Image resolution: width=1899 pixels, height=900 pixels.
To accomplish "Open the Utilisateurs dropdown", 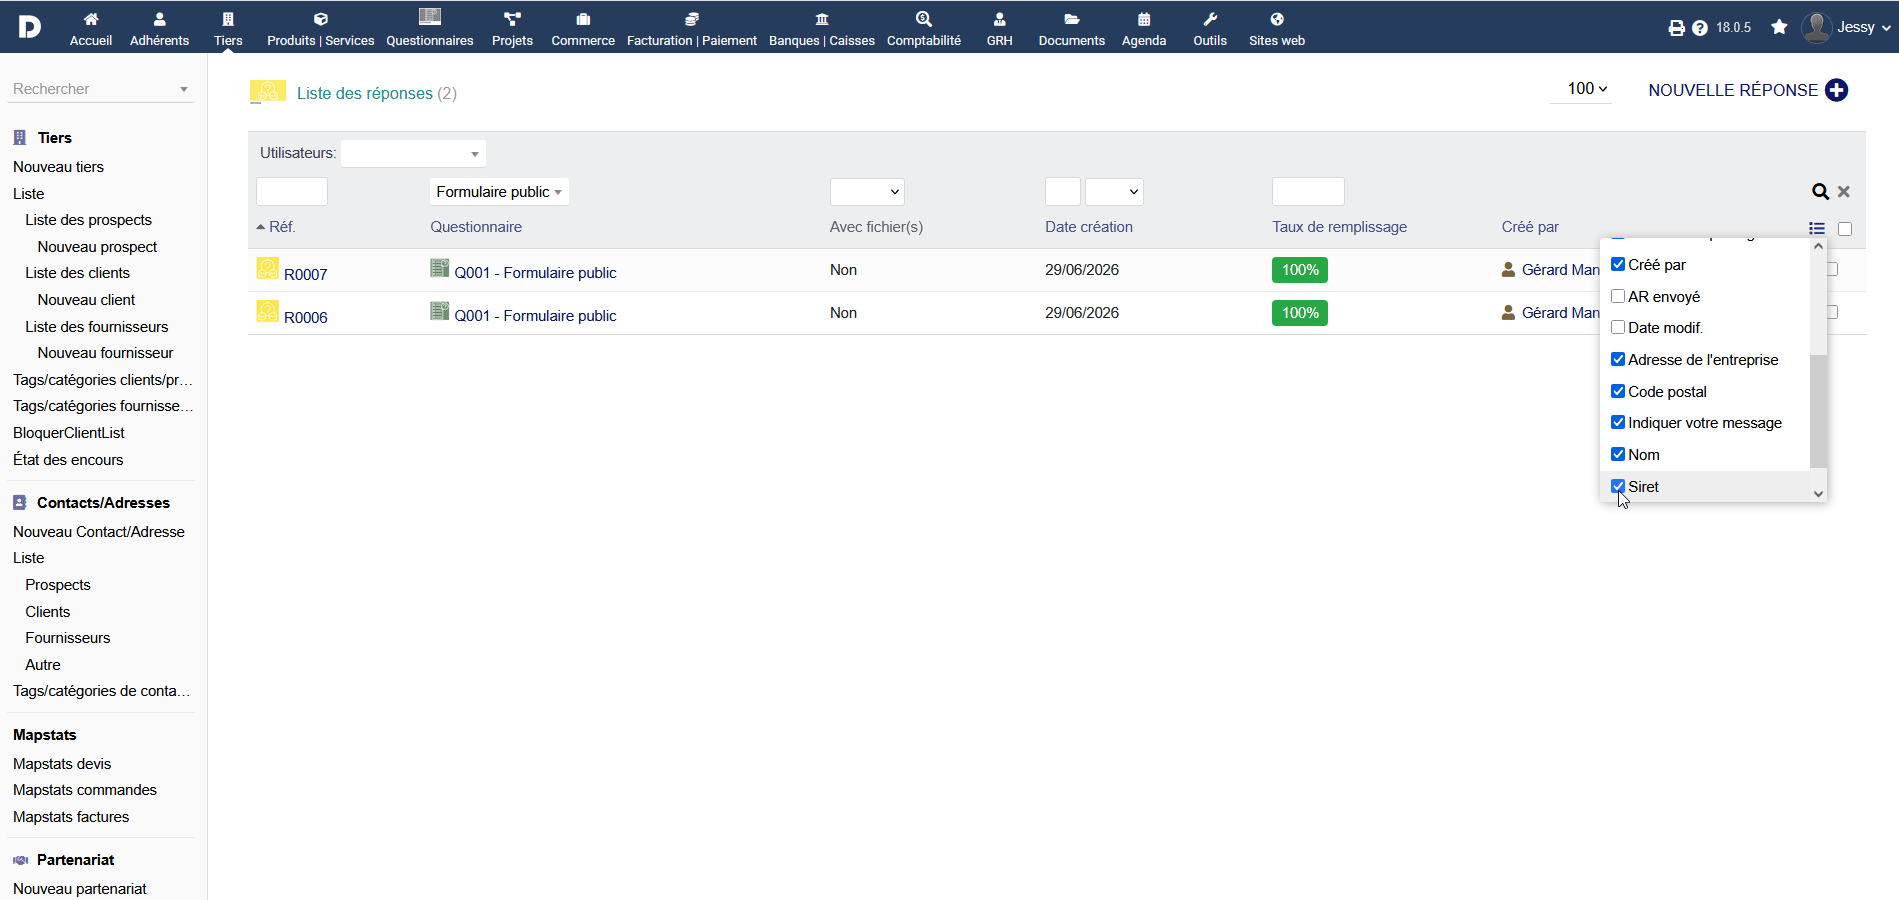I will 413,153.
